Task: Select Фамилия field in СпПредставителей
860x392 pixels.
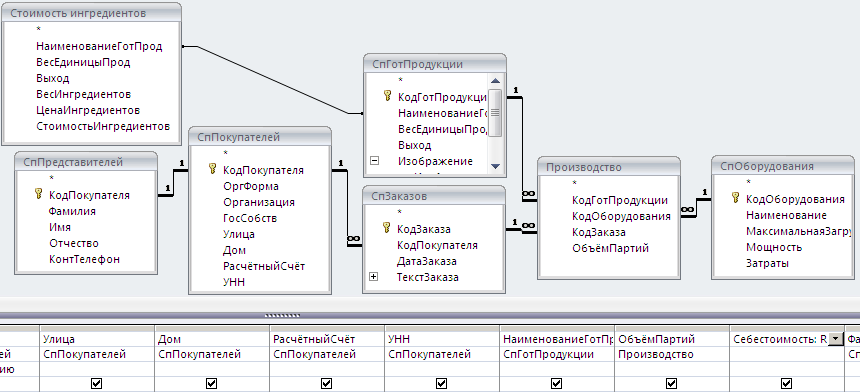Action: (x=72, y=211)
